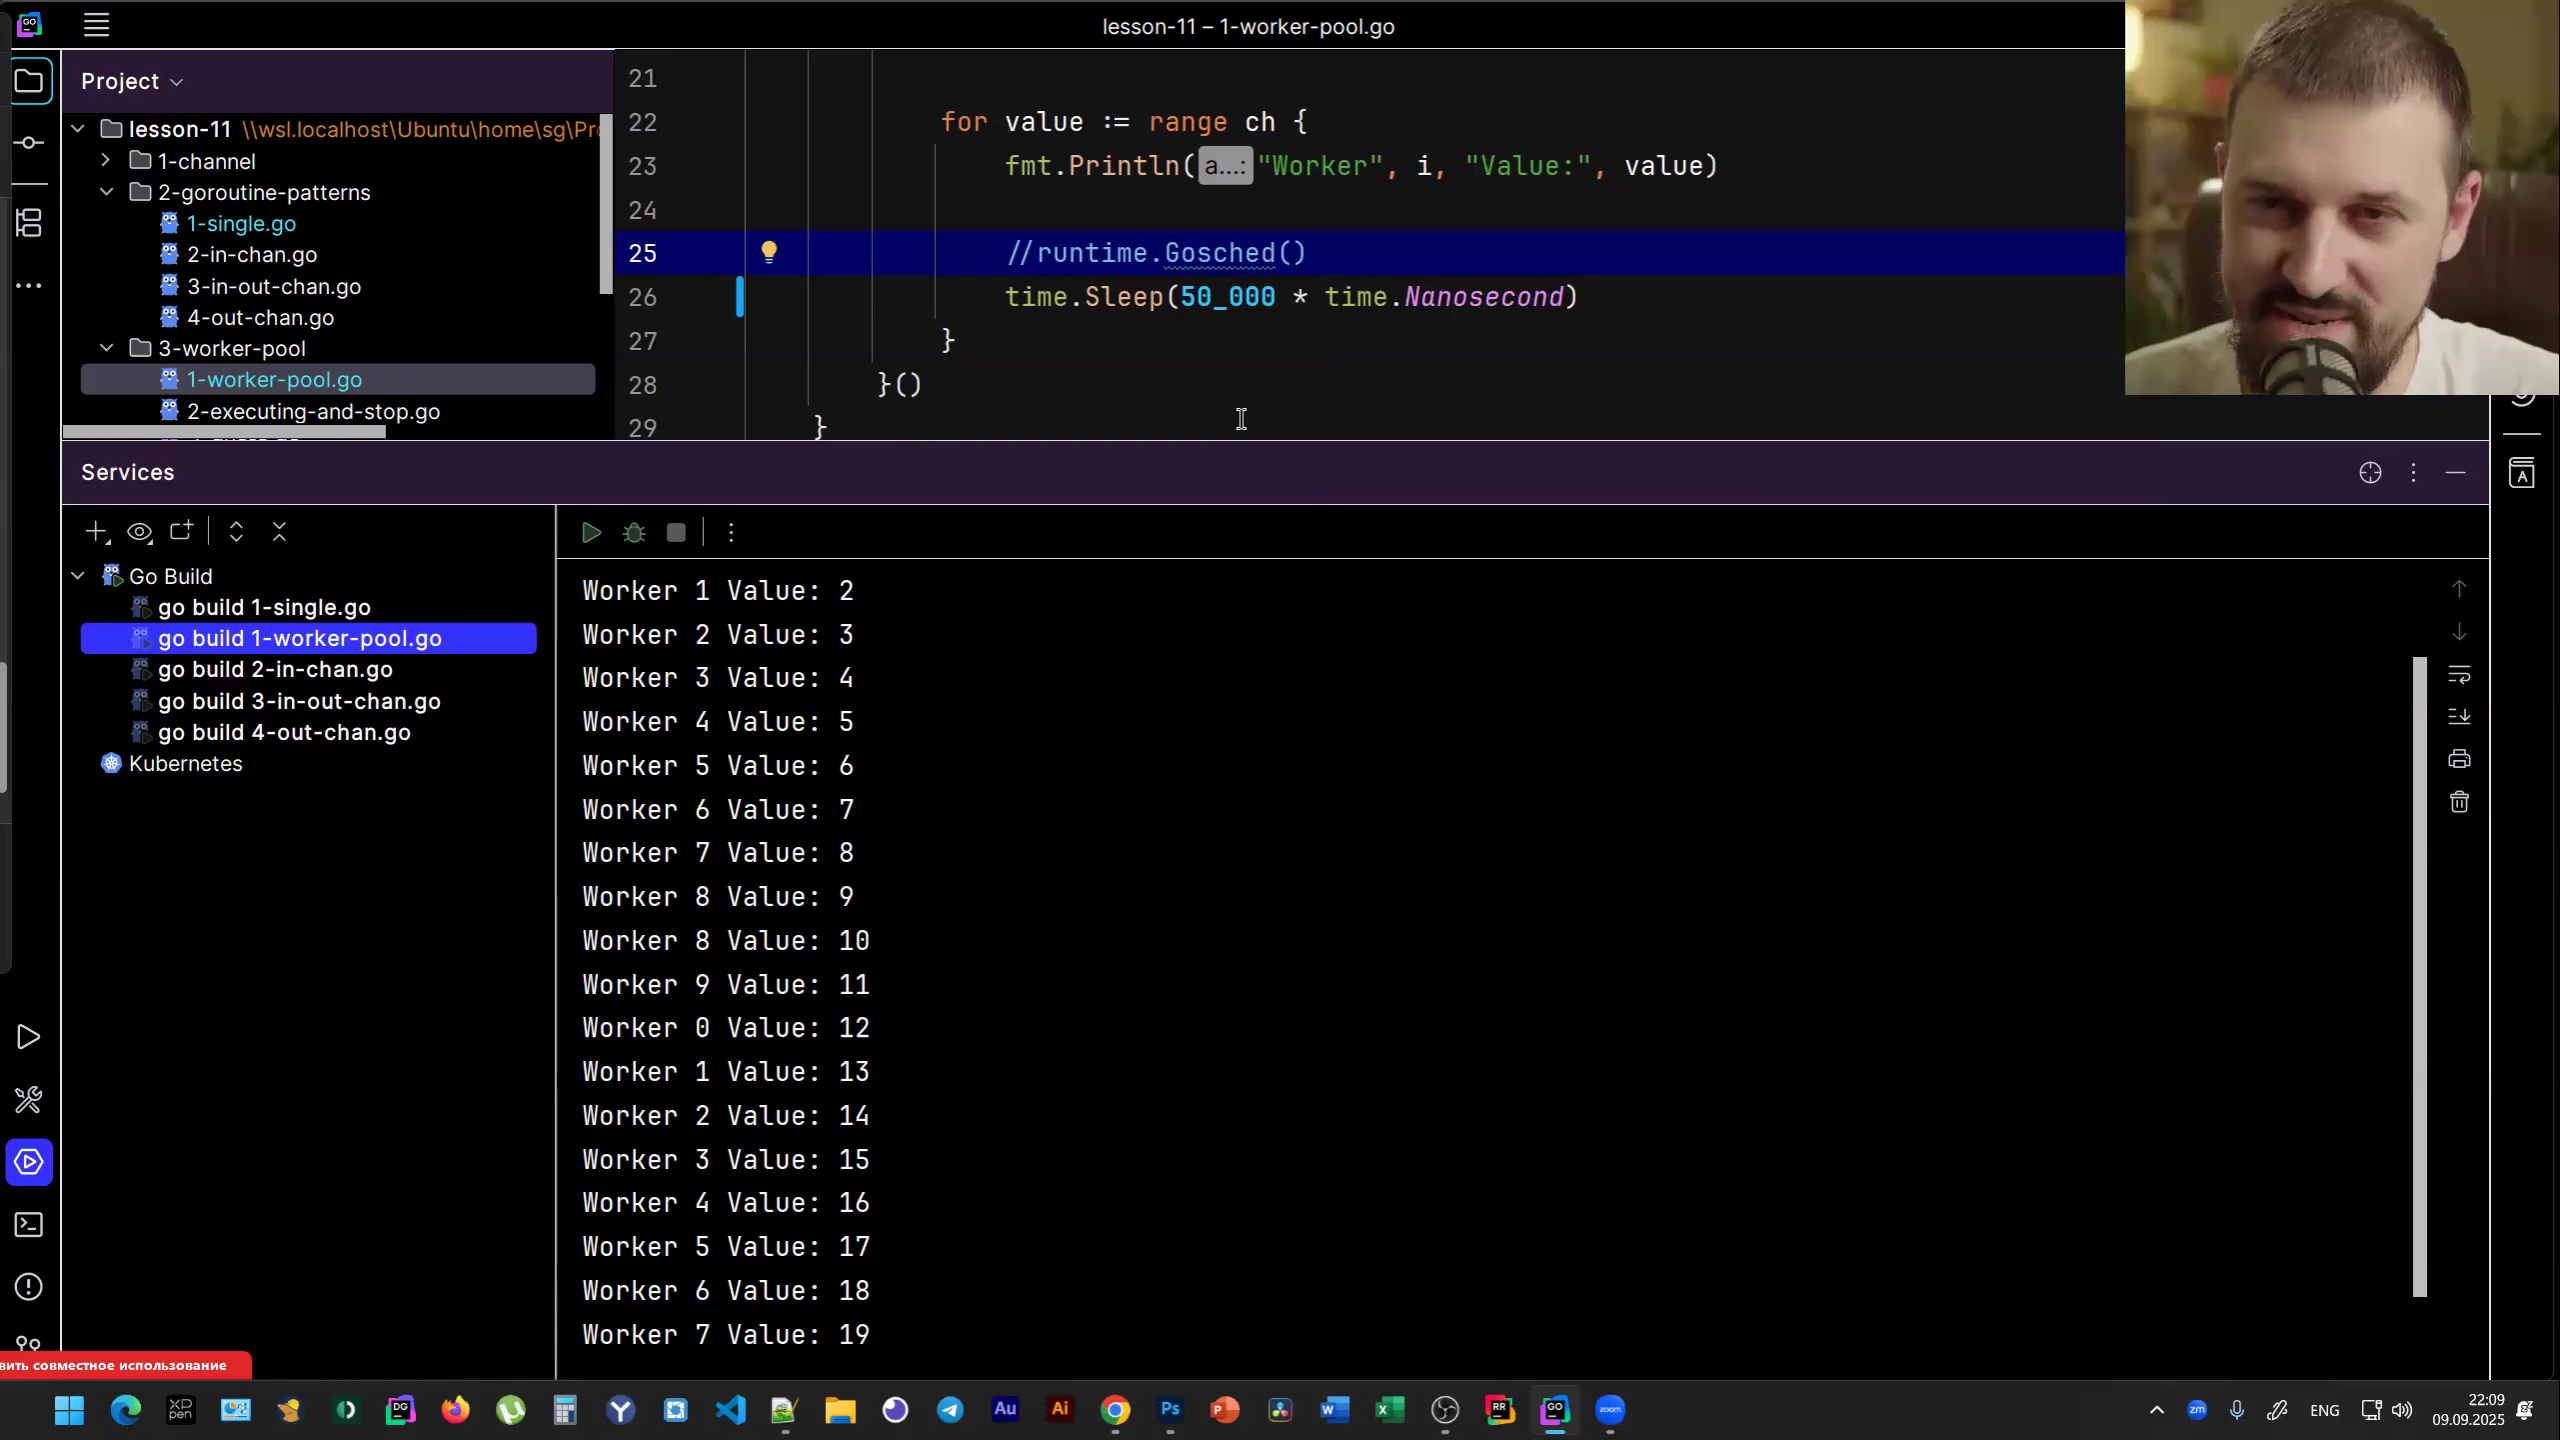This screenshot has width=2560, height=1440.
Task: Stop the running process with the stop button
Action: tap(676, 532)
